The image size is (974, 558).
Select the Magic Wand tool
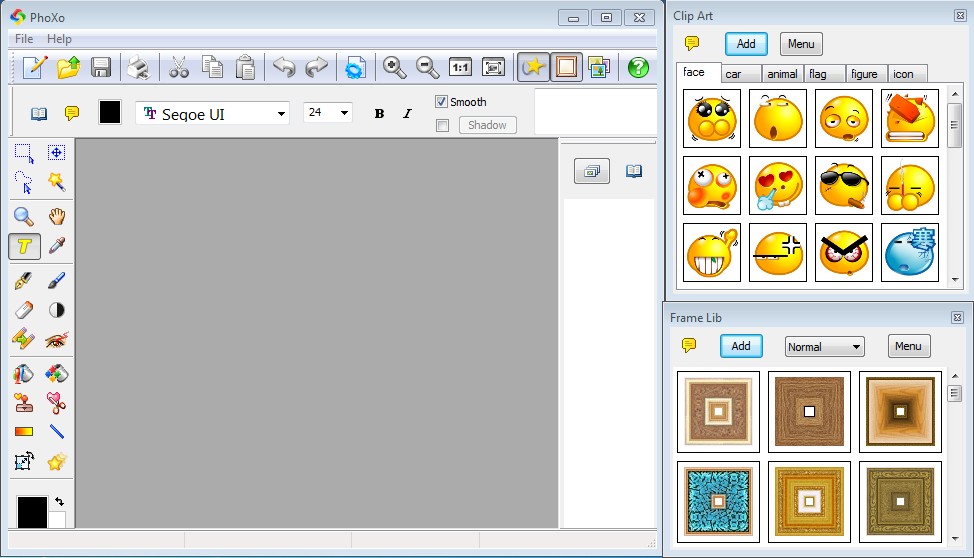pos(57,182)
